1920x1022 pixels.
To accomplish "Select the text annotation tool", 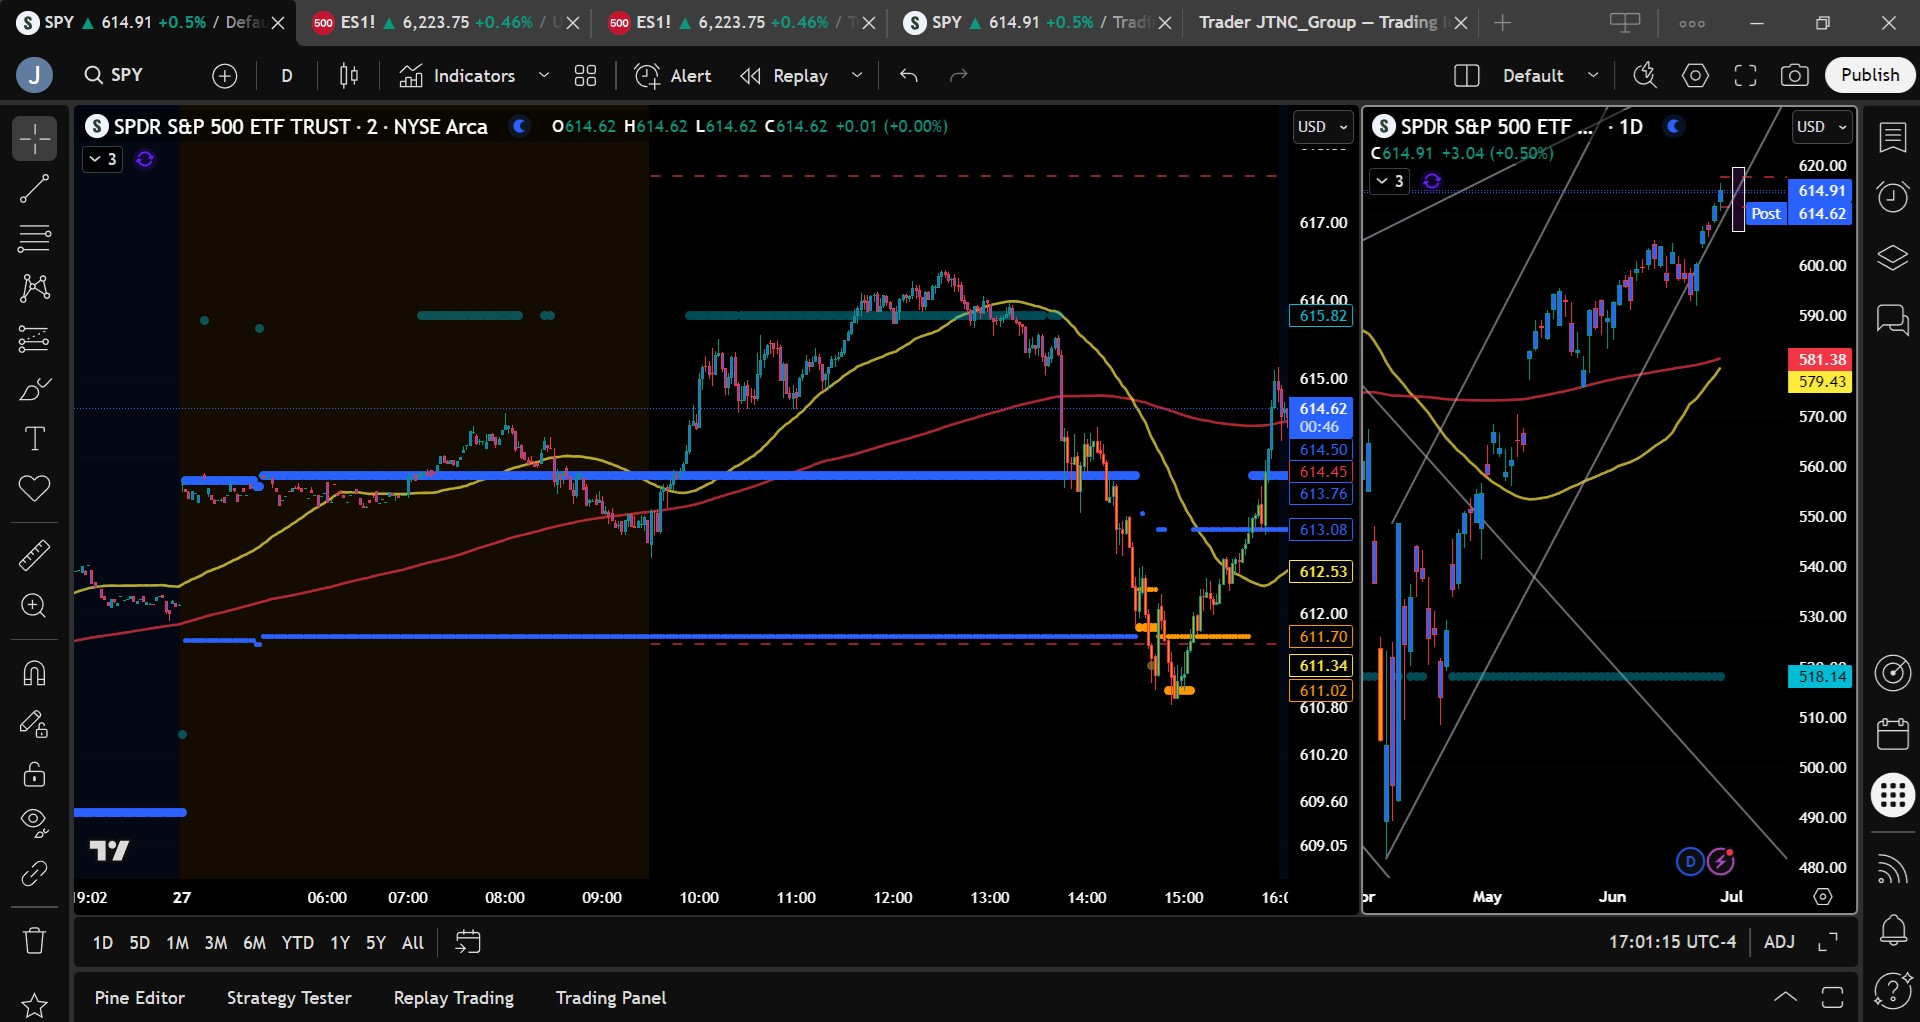I will pos(34,439).
